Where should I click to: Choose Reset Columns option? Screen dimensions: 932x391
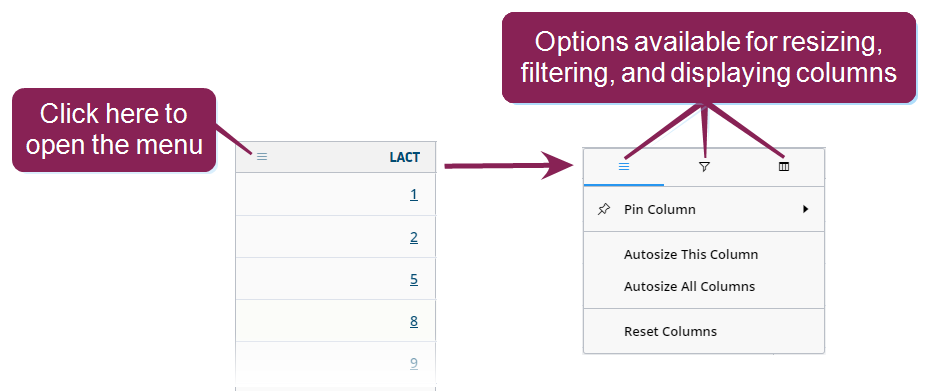pyautogui.click(x=670, y=332)
